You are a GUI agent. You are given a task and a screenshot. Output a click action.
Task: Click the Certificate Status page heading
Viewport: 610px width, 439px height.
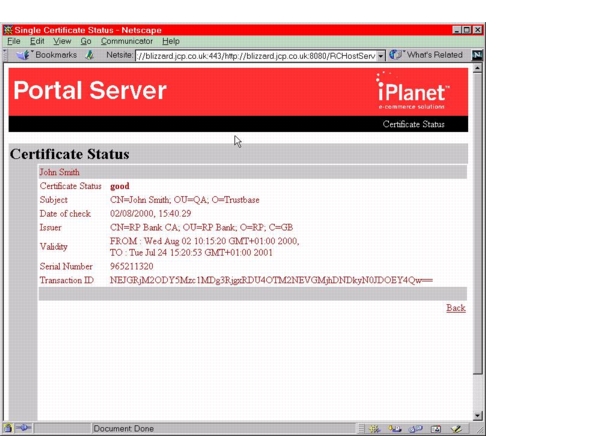point(70,154)
